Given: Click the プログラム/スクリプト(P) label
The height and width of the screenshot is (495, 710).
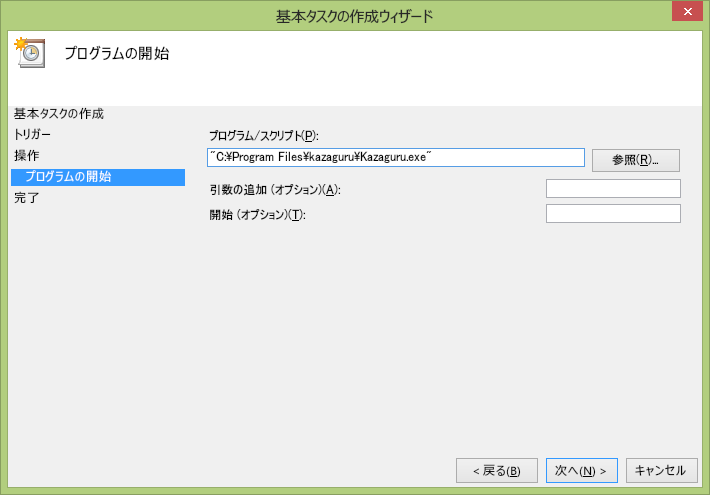Looking at the screenshot, I should click(264, 136).
